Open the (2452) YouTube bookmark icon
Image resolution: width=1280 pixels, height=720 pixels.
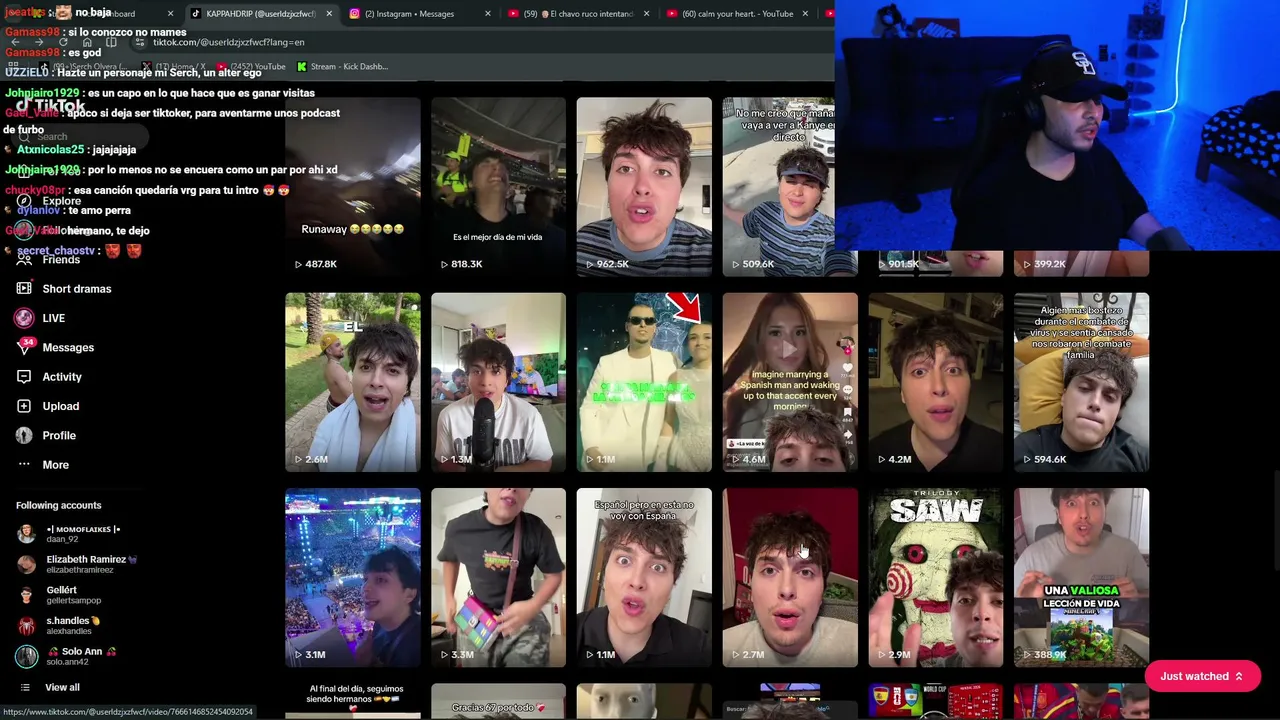(222, 67)
